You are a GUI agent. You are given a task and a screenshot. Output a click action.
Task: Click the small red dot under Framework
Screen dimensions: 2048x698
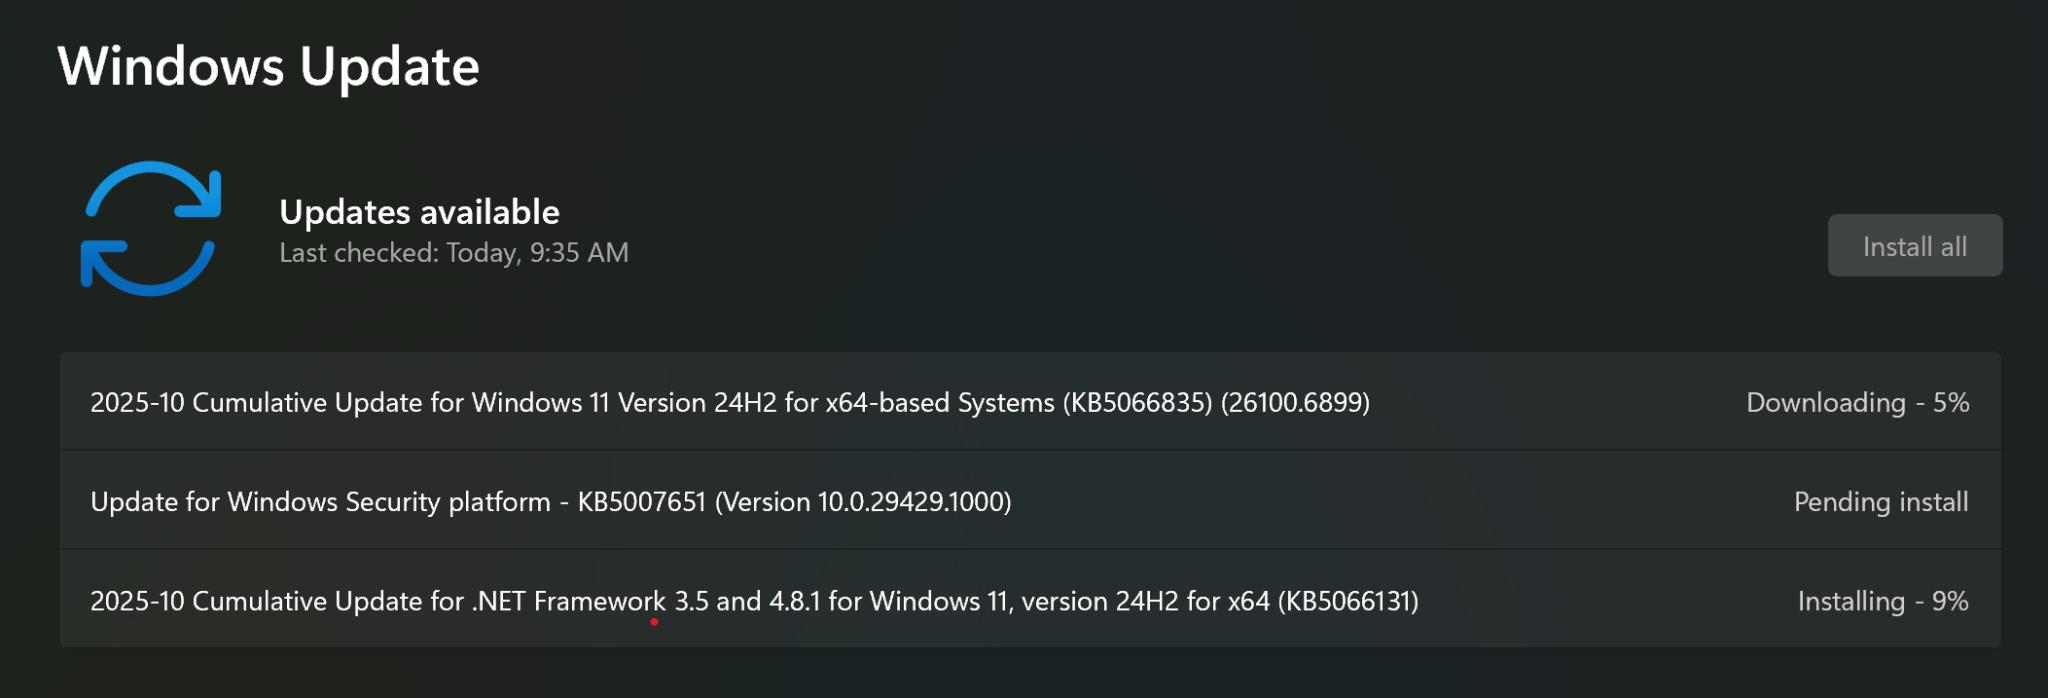click(x=654, y=622)
